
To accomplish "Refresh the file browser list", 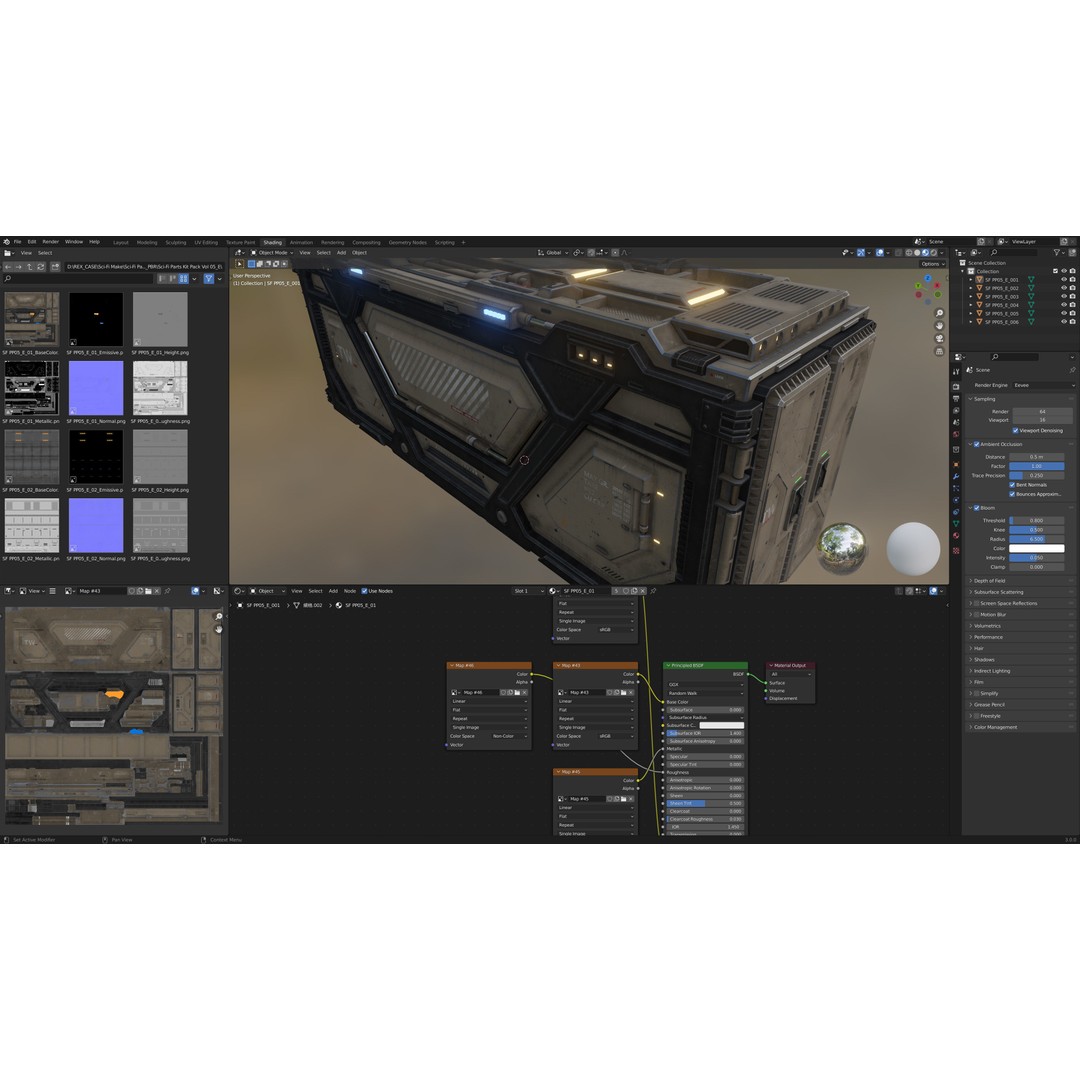I will click(x=41, y=267).
